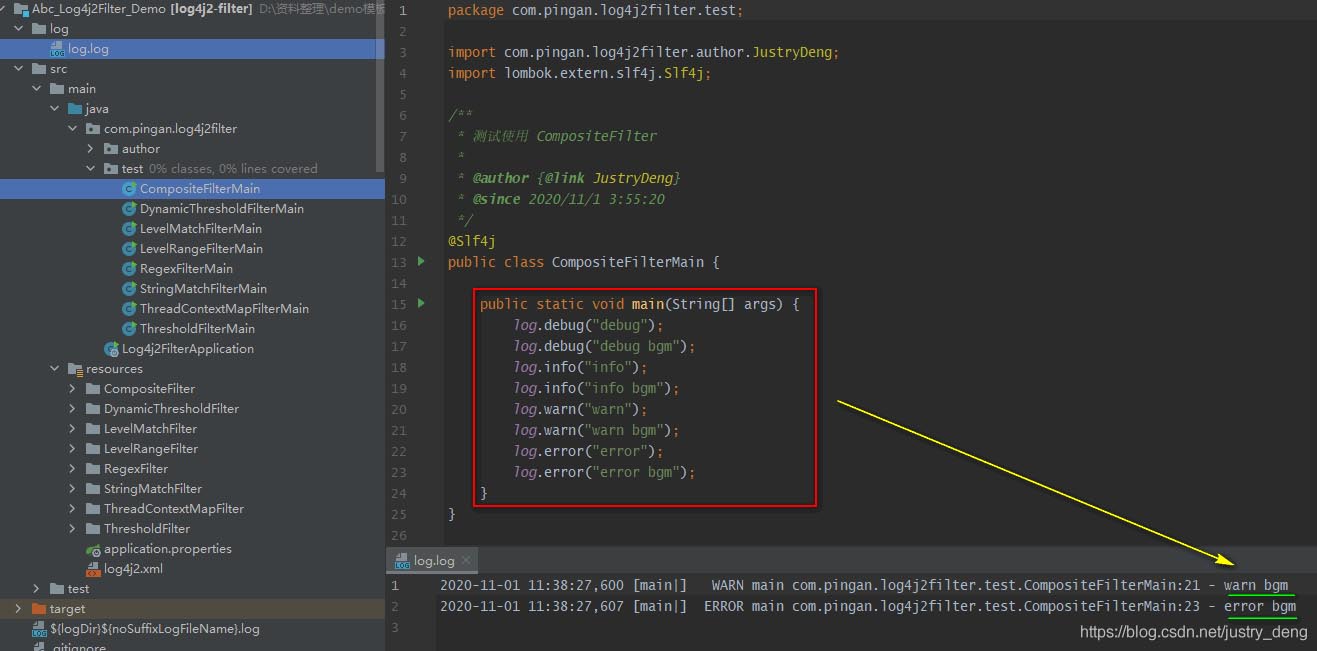
Task: Collapse the main folder node
Action: (37, 89)
